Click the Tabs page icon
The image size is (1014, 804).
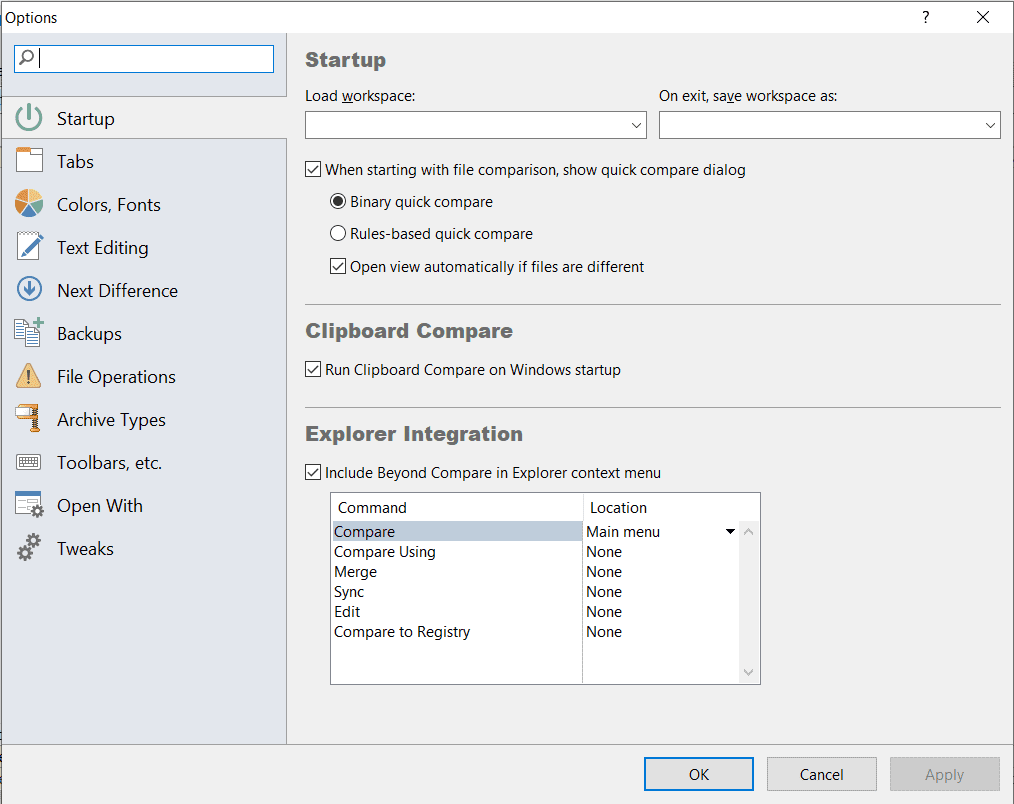click(29, 160)
